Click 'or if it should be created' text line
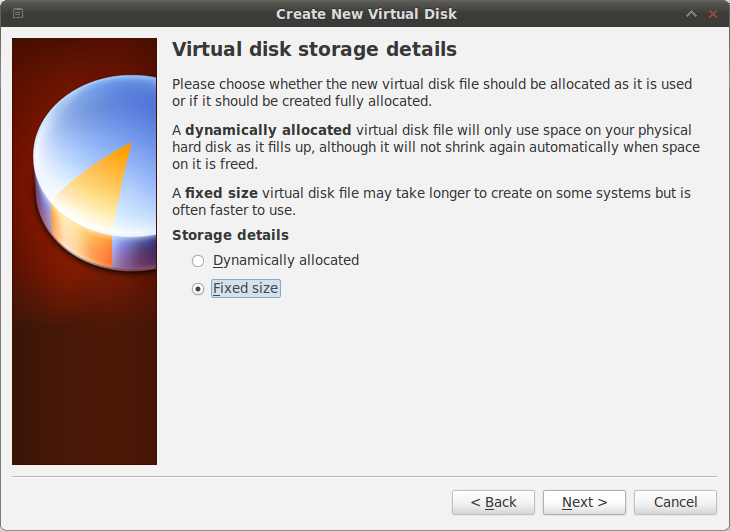 click(x=301, y=101)
